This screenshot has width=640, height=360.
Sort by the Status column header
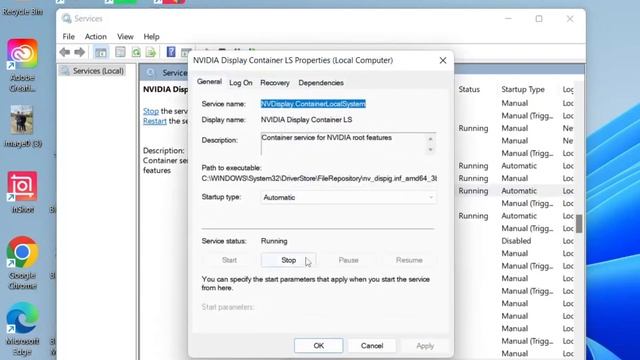pyautogui.click(x=469, y=89)
